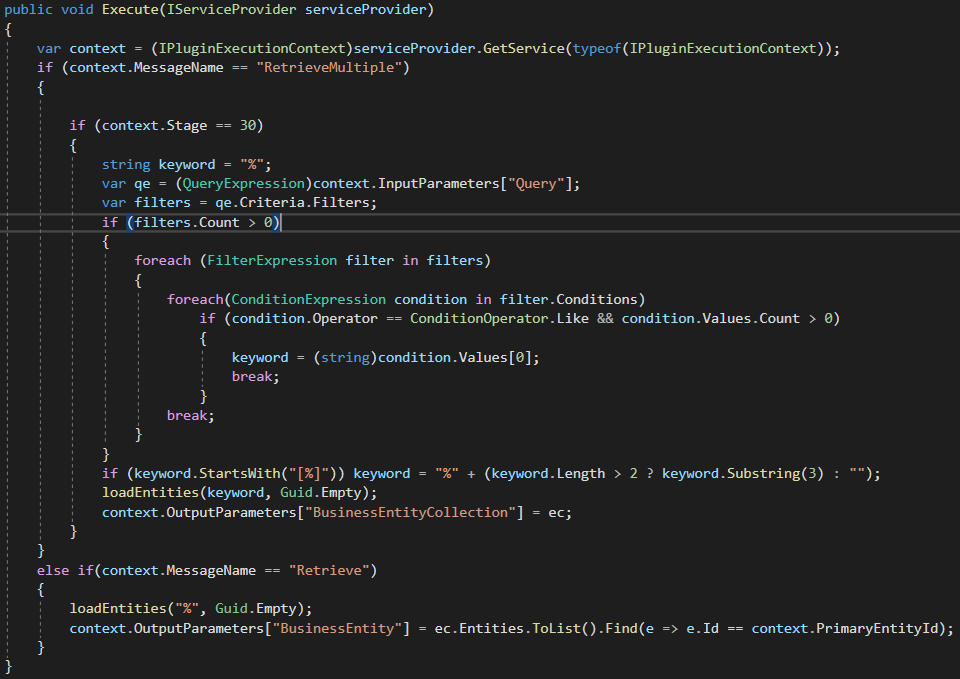Image resolution: width=960 pixels, height=679 pixels.
Task: Click the Stage property in context.Stage
Action: coord(187,126)
